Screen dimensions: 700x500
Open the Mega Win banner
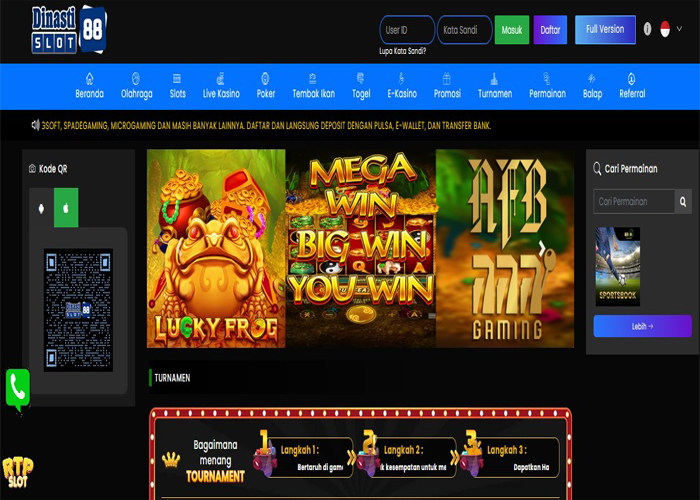(x=361, y=248)
